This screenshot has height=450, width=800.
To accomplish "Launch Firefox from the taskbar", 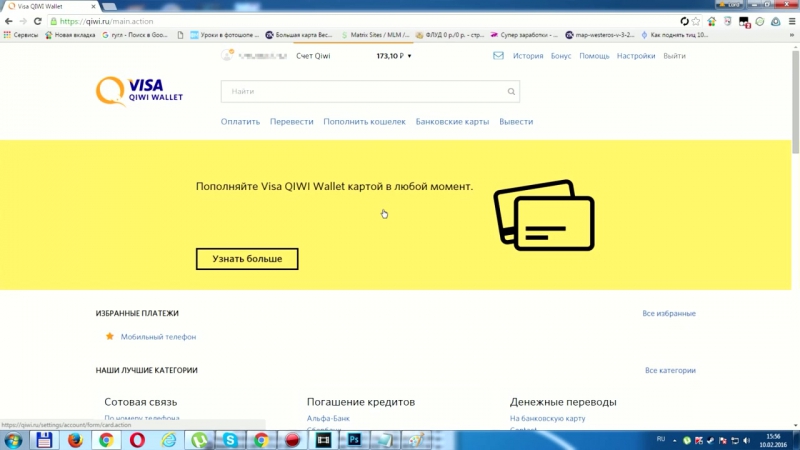I will pos(75,440).
